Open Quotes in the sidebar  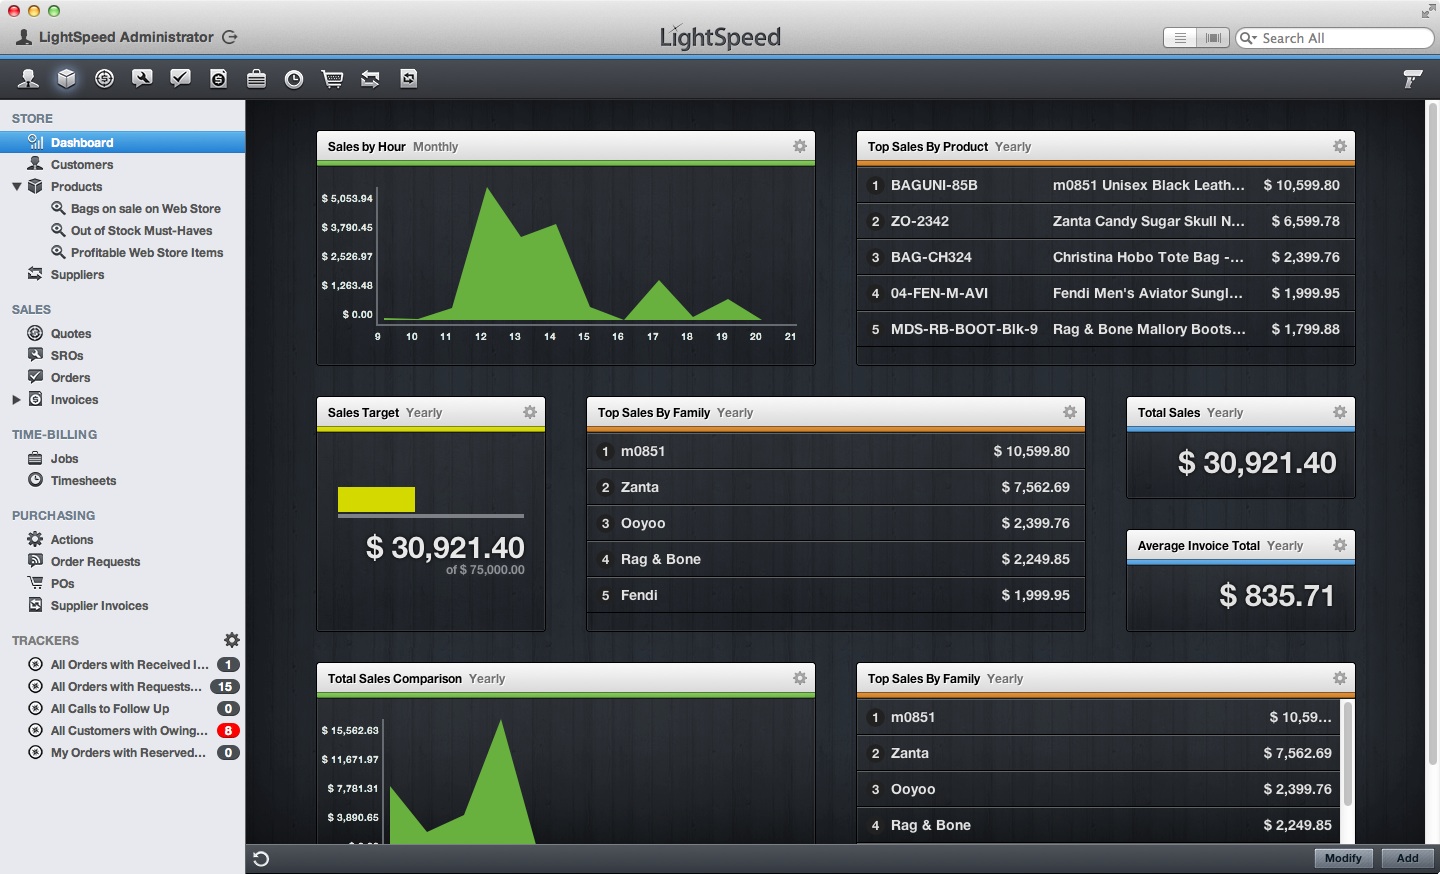click(122, 333)
